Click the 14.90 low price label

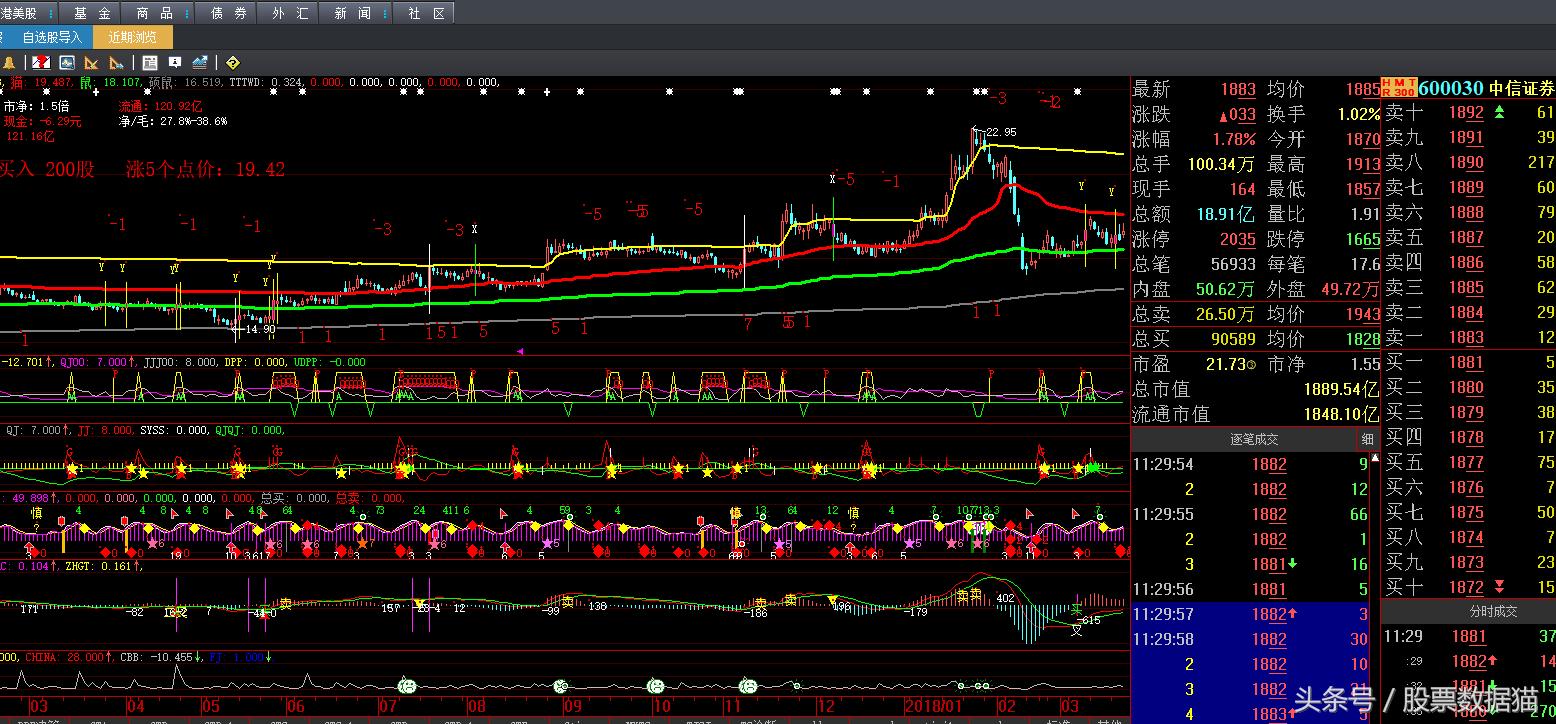[x=259, y=329]
